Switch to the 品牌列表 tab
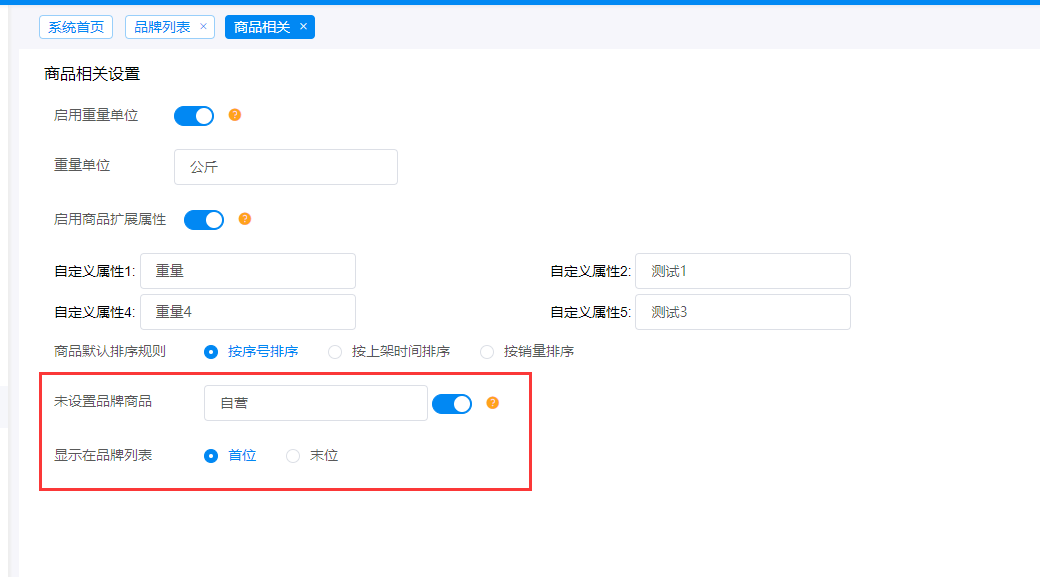 tap(162, 27)
